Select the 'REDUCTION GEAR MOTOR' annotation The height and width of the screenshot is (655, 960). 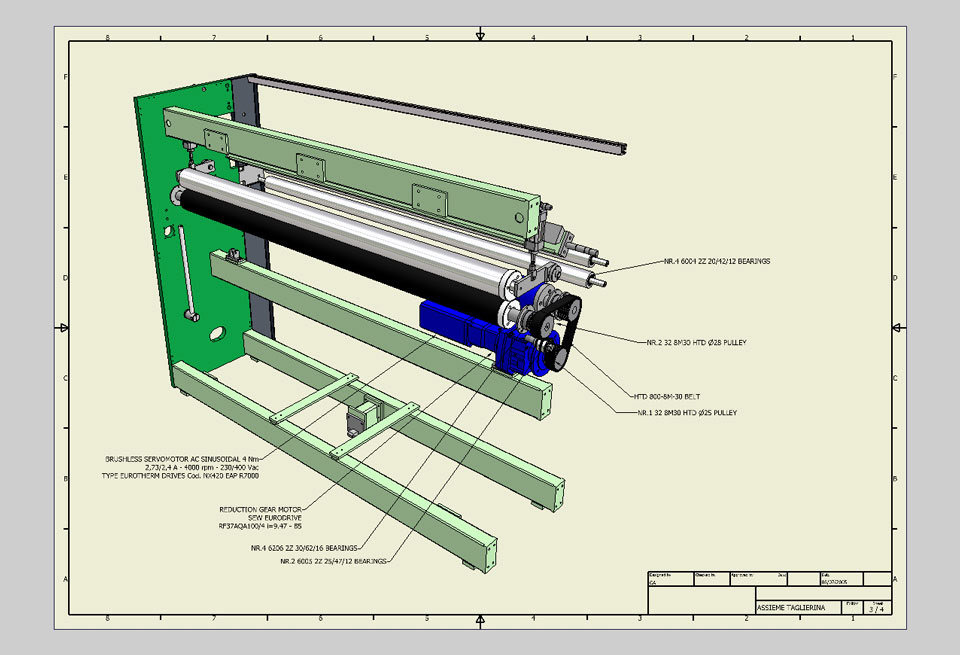pyautogui.click(x=260, y=509)
